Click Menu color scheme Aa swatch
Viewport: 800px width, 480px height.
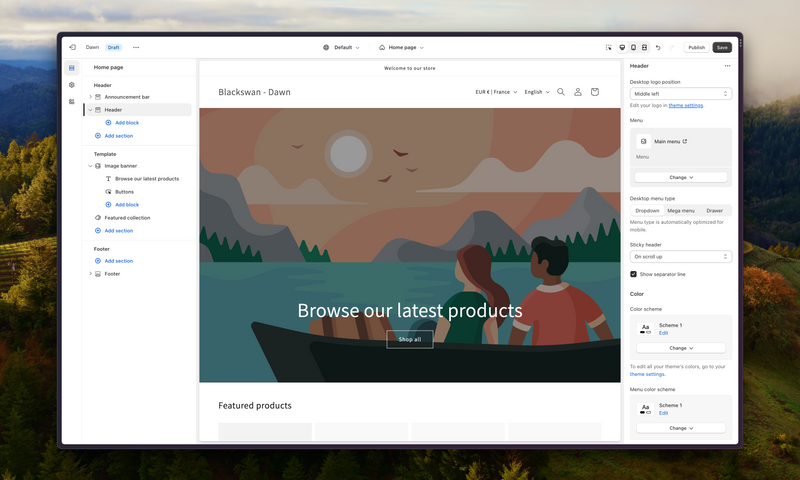click(x=645, y=409)
